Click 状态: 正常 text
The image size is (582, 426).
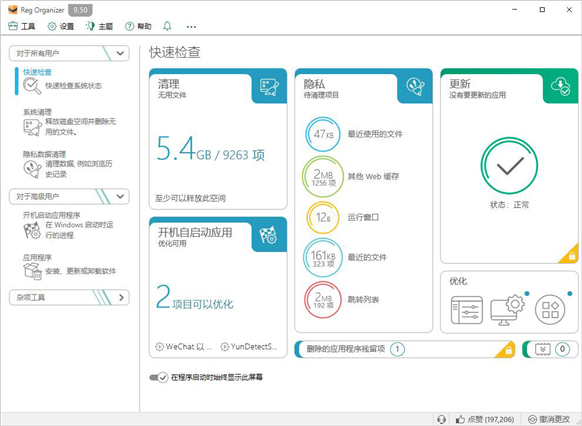[509, 205]
